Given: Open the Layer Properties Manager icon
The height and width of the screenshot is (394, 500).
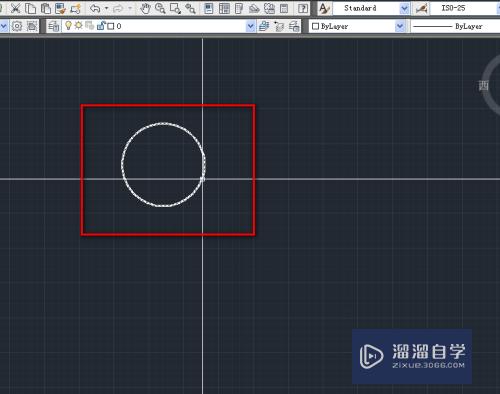Looking at the screenshot, I should [54, 26].
